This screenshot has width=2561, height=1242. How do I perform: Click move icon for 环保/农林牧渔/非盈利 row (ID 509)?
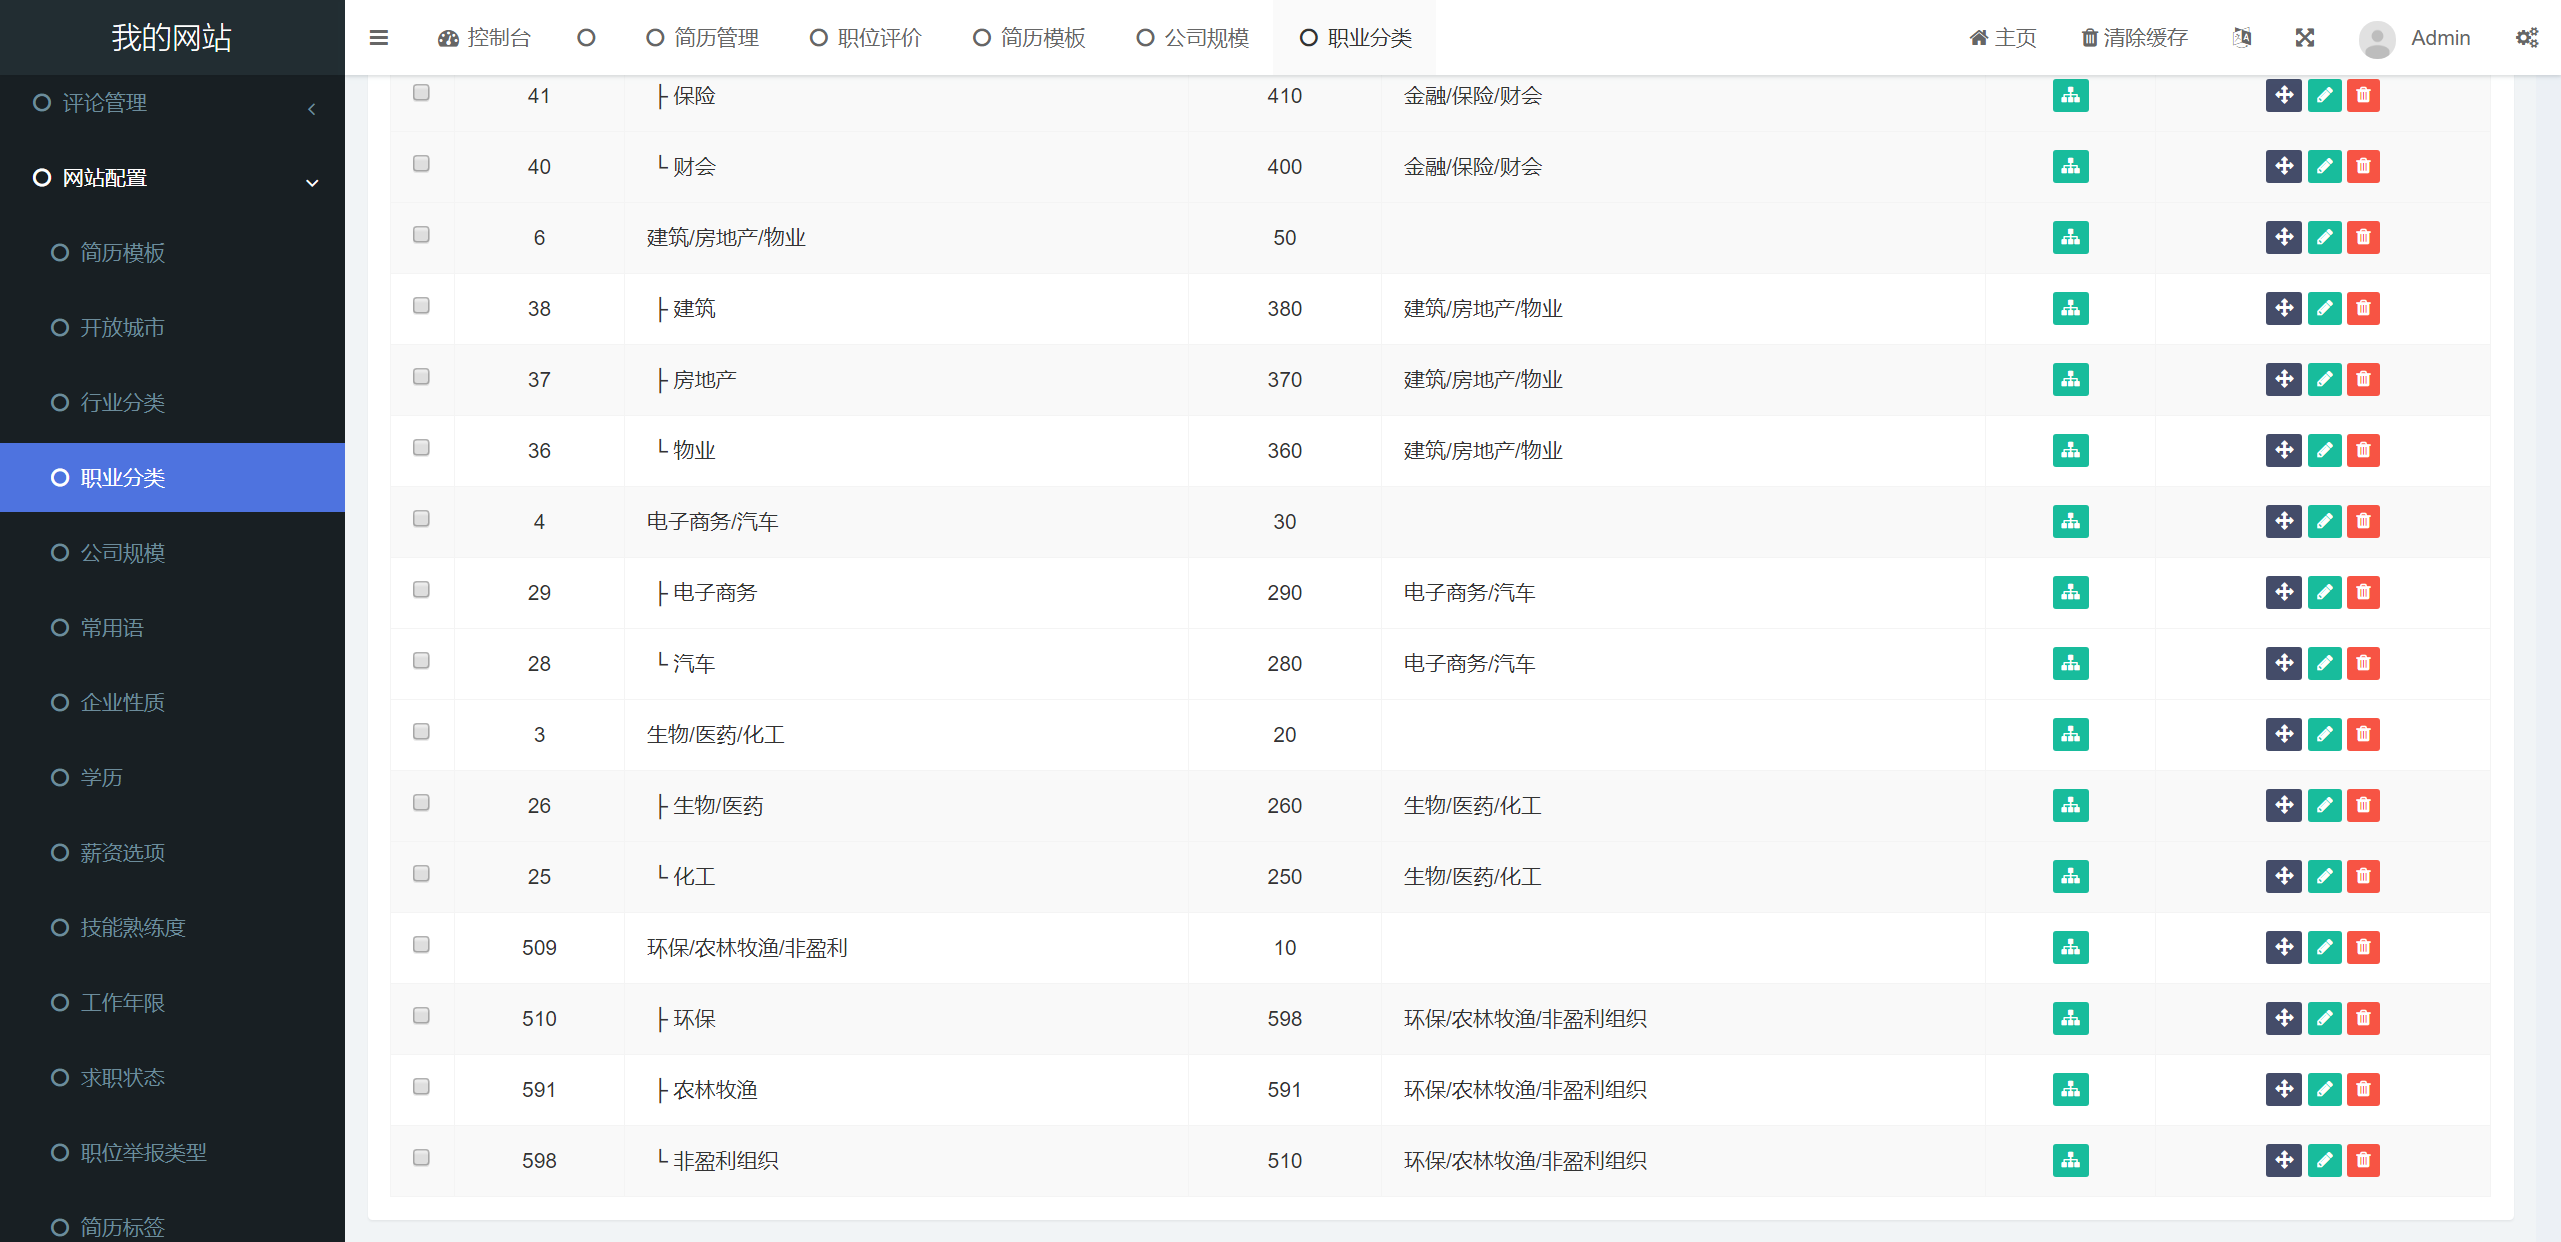(2284, 948)
